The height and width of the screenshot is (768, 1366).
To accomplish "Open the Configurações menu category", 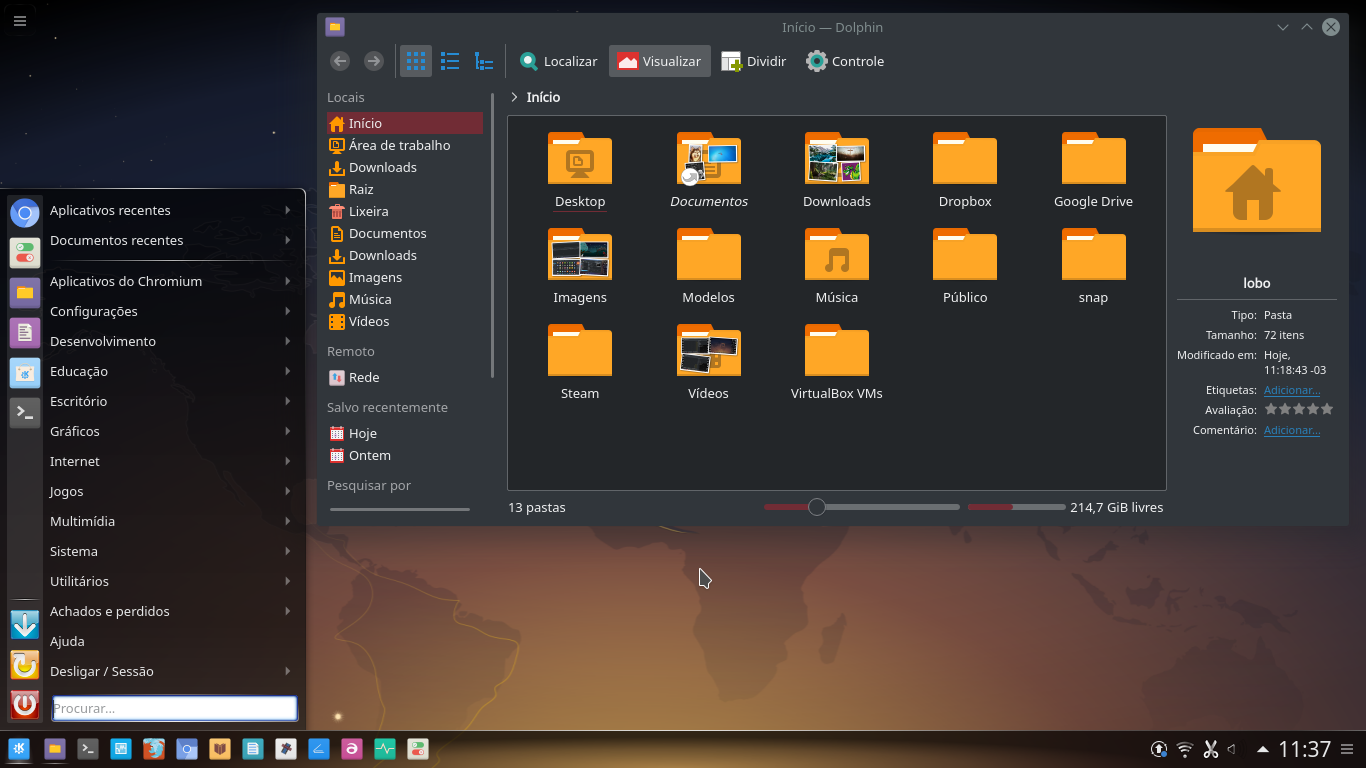I will click(x=92, y=311).
